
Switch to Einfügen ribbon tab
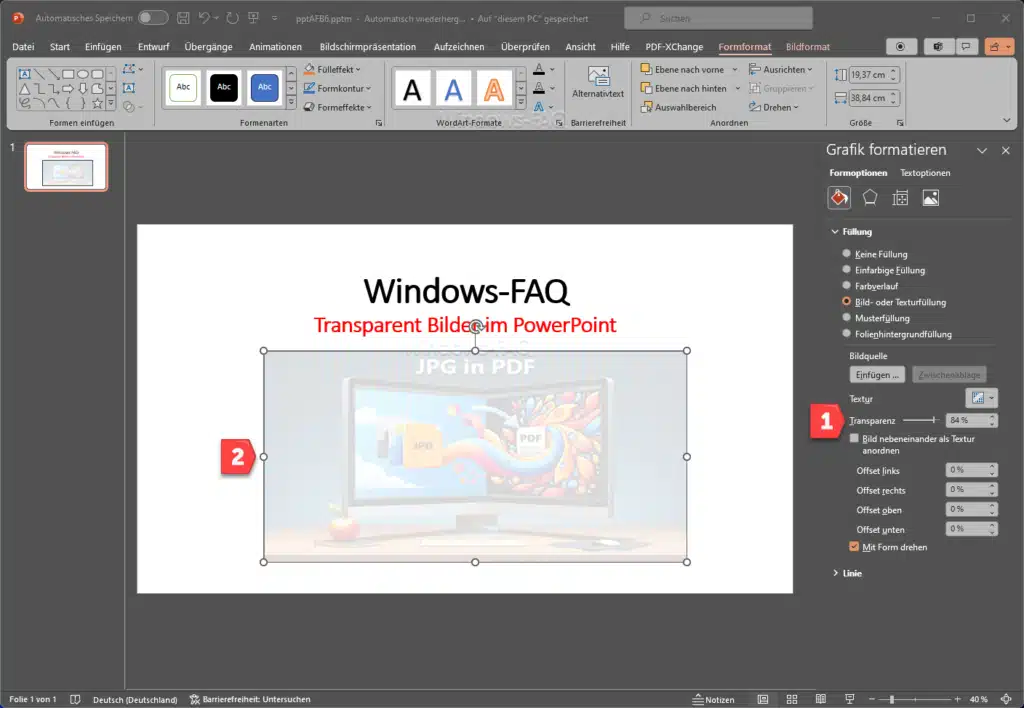[x=103, y=47]
